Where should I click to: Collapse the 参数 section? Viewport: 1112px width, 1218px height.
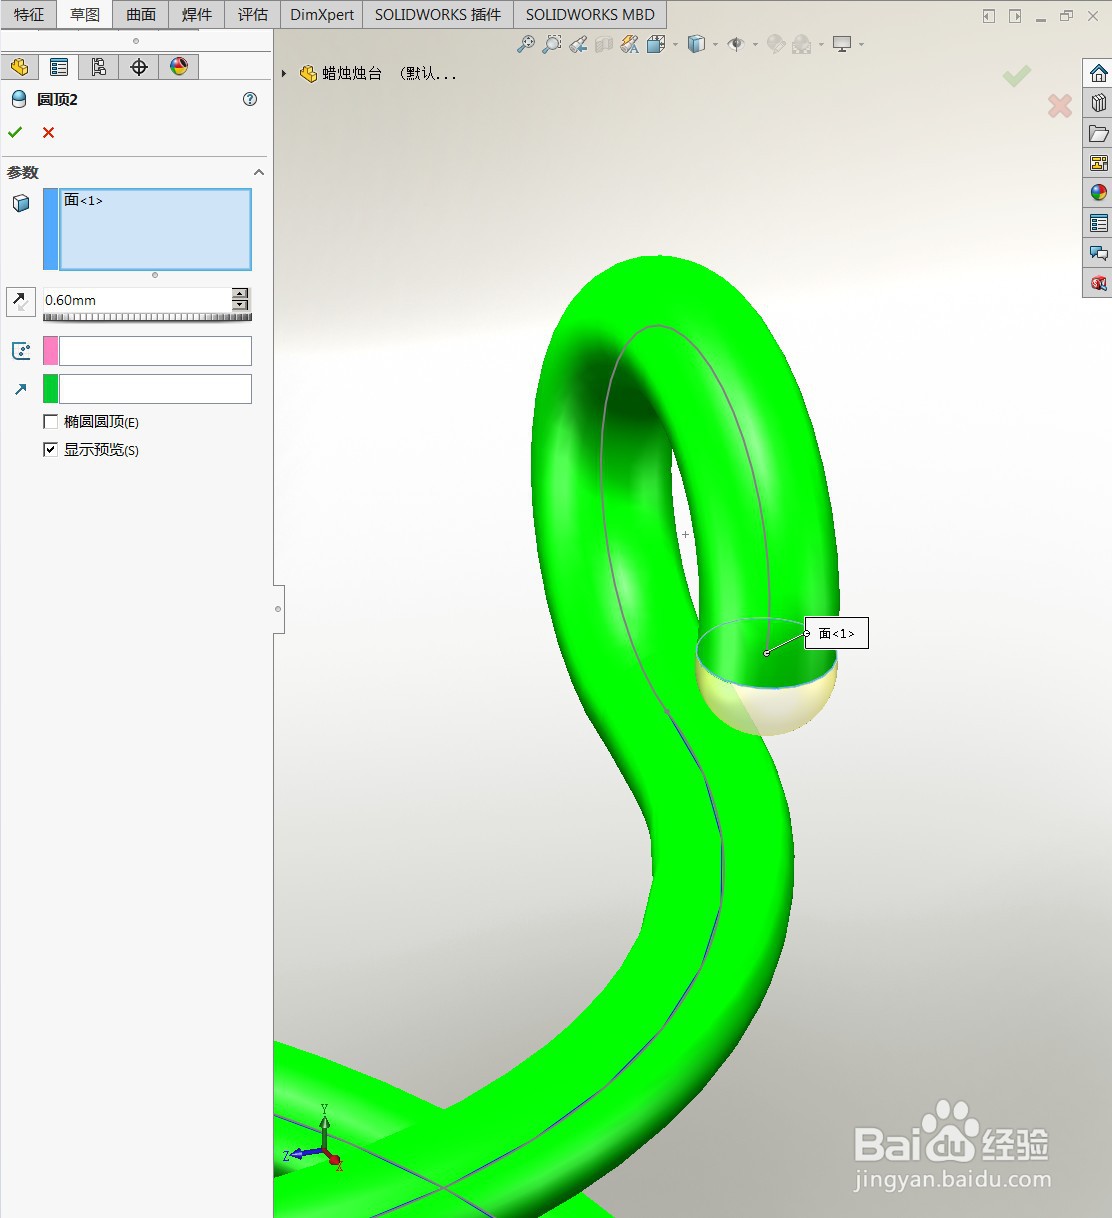259,172
